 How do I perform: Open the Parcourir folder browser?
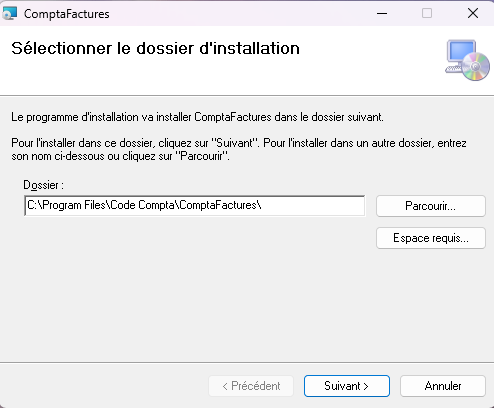(431, 206)
